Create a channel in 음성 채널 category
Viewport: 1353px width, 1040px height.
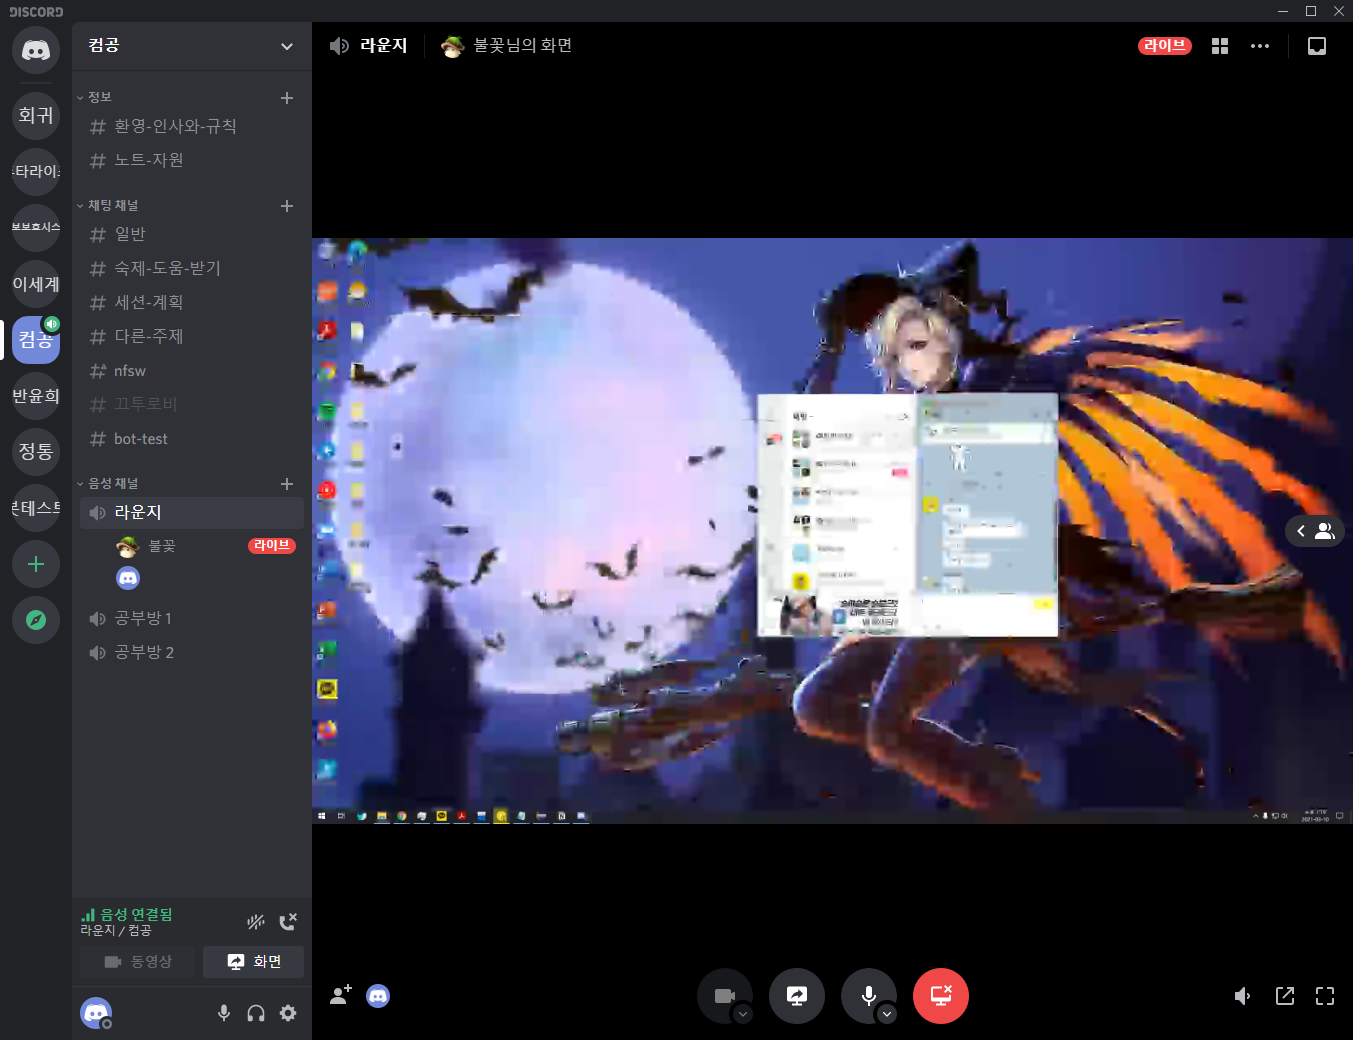point(287,484)
